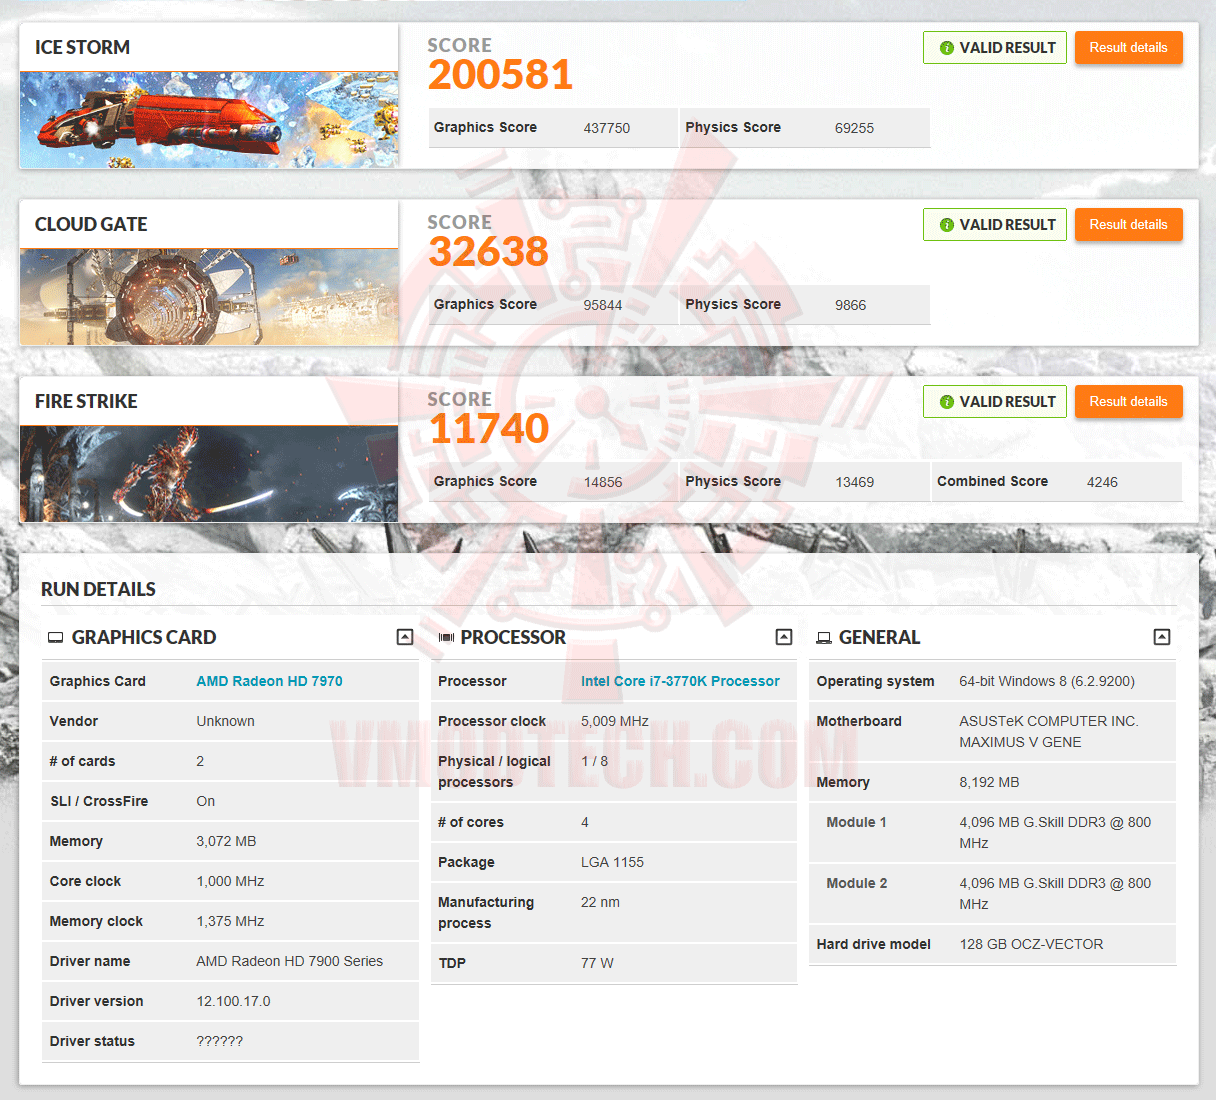1216x1100 pixels.
Task: Select TDP value 77 W
Action: [597, 963]
